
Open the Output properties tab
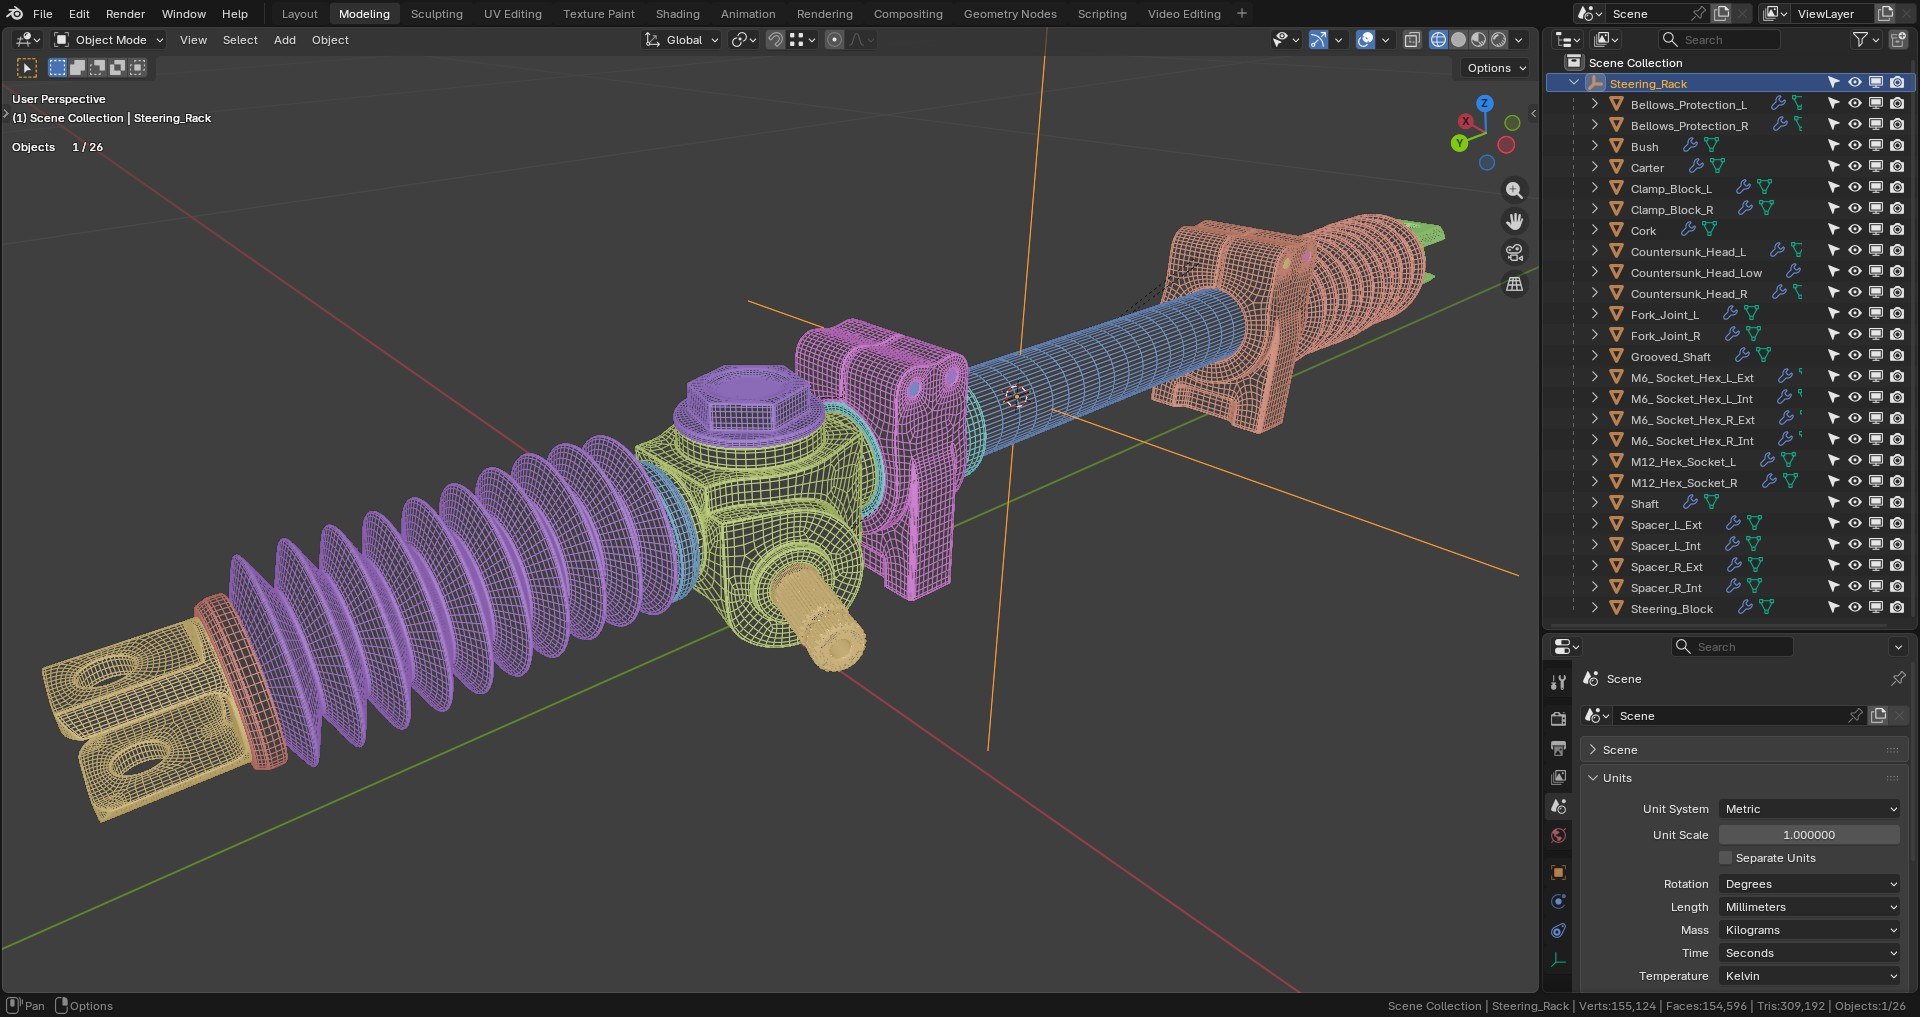coord(1558,748)
